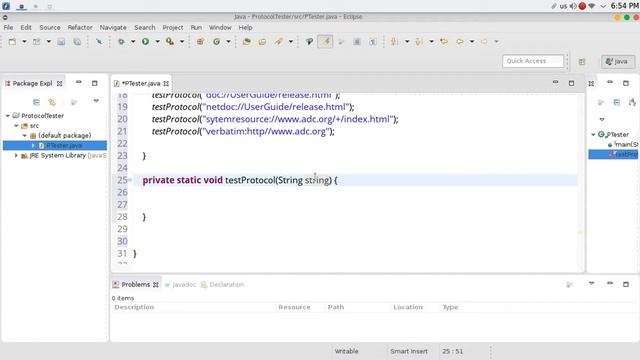Click the Save All toolbar icon
640x360 pixels.
(x=77, y=42)
